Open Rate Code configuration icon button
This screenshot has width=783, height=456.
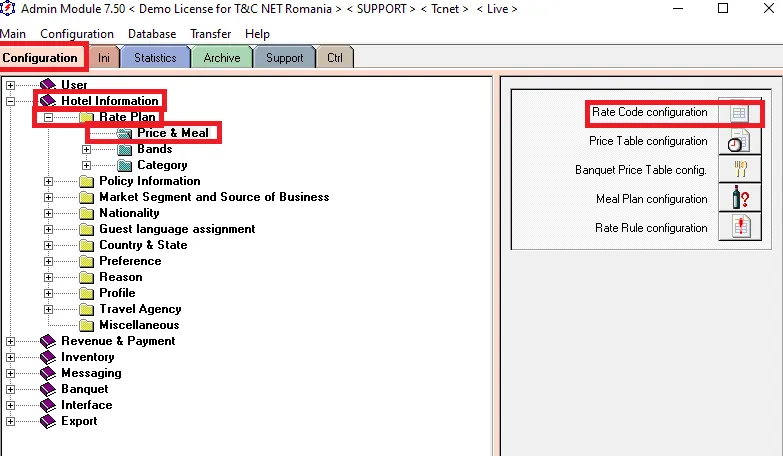740,113
